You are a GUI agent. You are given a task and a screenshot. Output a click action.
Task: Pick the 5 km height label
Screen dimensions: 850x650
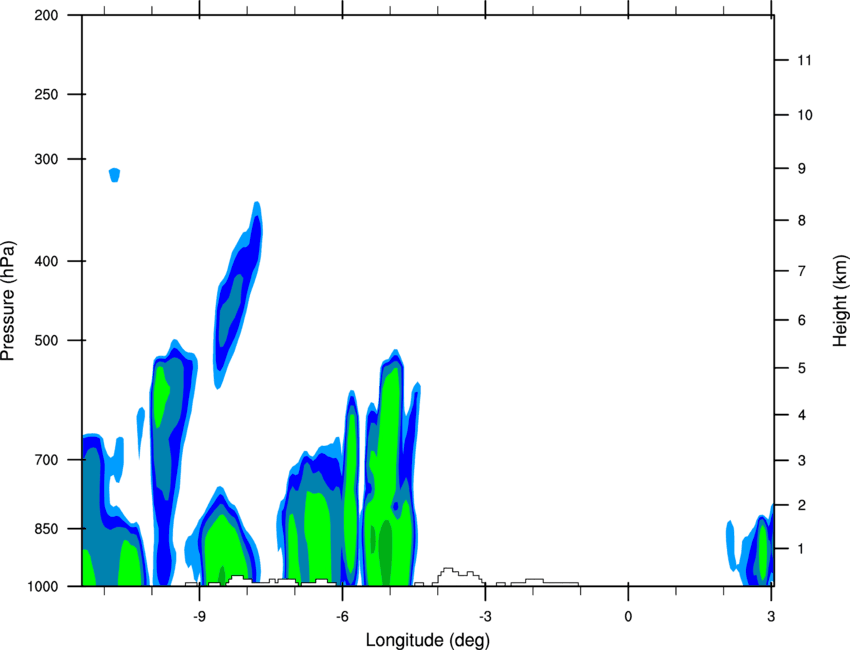pyautogui.click(x=801, y=368)
